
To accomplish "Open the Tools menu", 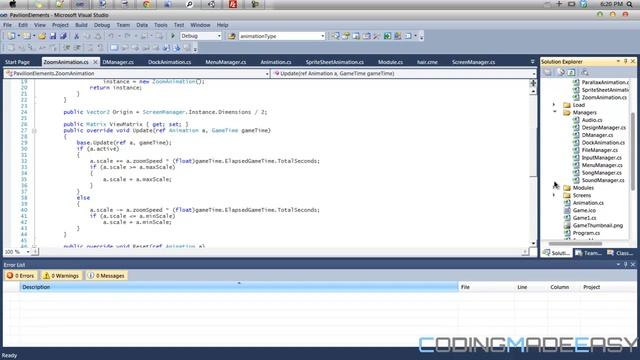I will click(x=161, y=25).
